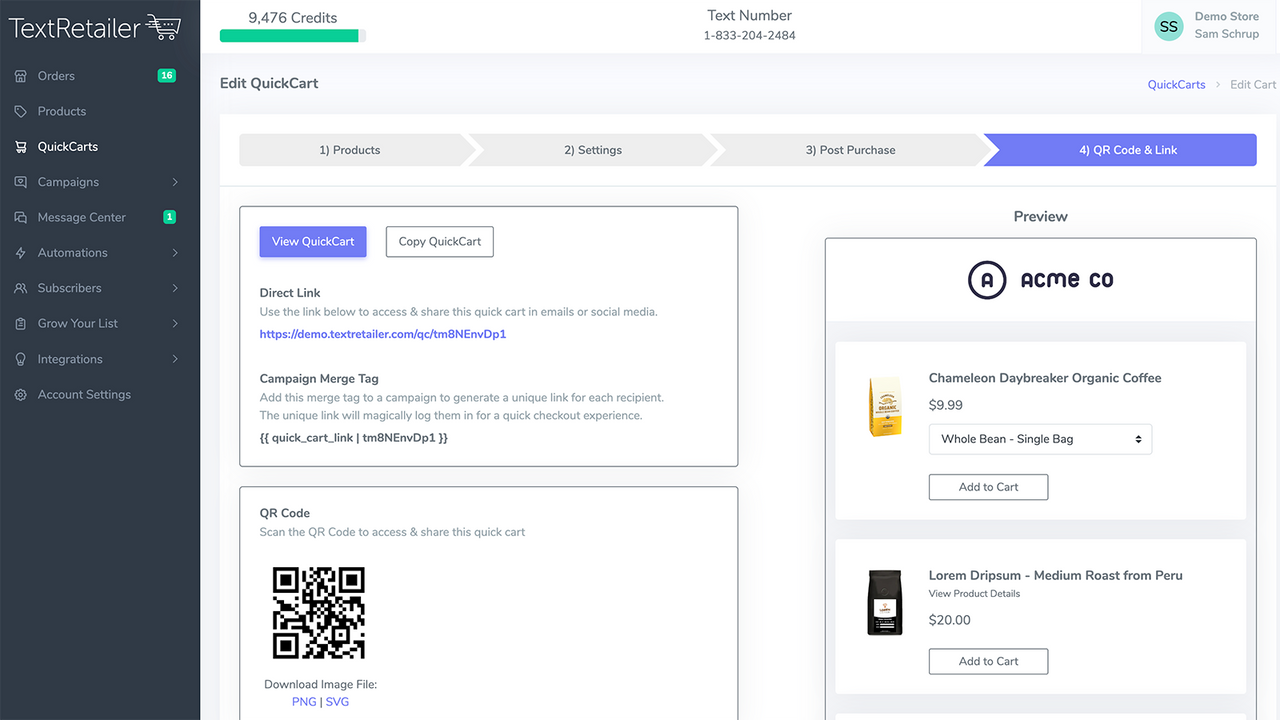Click the Message Center badge showing 1
1280x720 pixels.
(169, 217)
